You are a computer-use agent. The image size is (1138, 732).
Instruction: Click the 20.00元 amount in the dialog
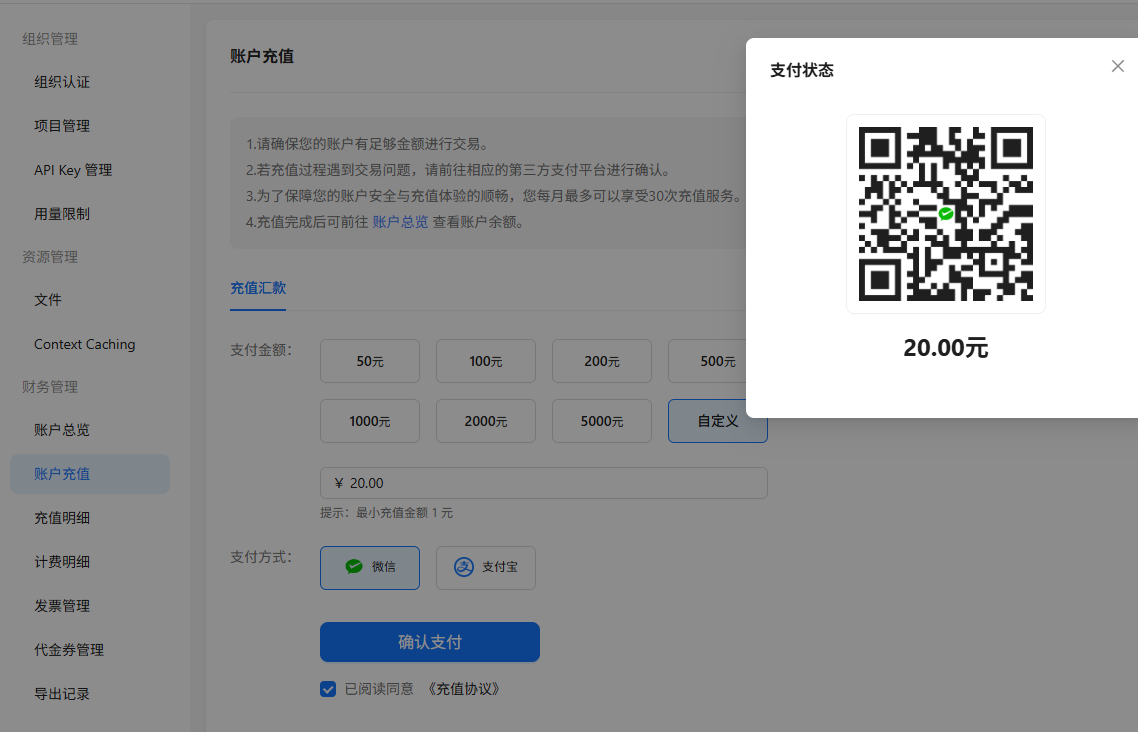[946, 348]
